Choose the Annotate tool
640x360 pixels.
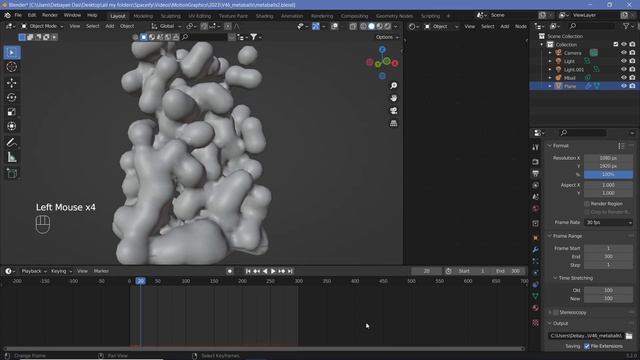pos(12,142)
